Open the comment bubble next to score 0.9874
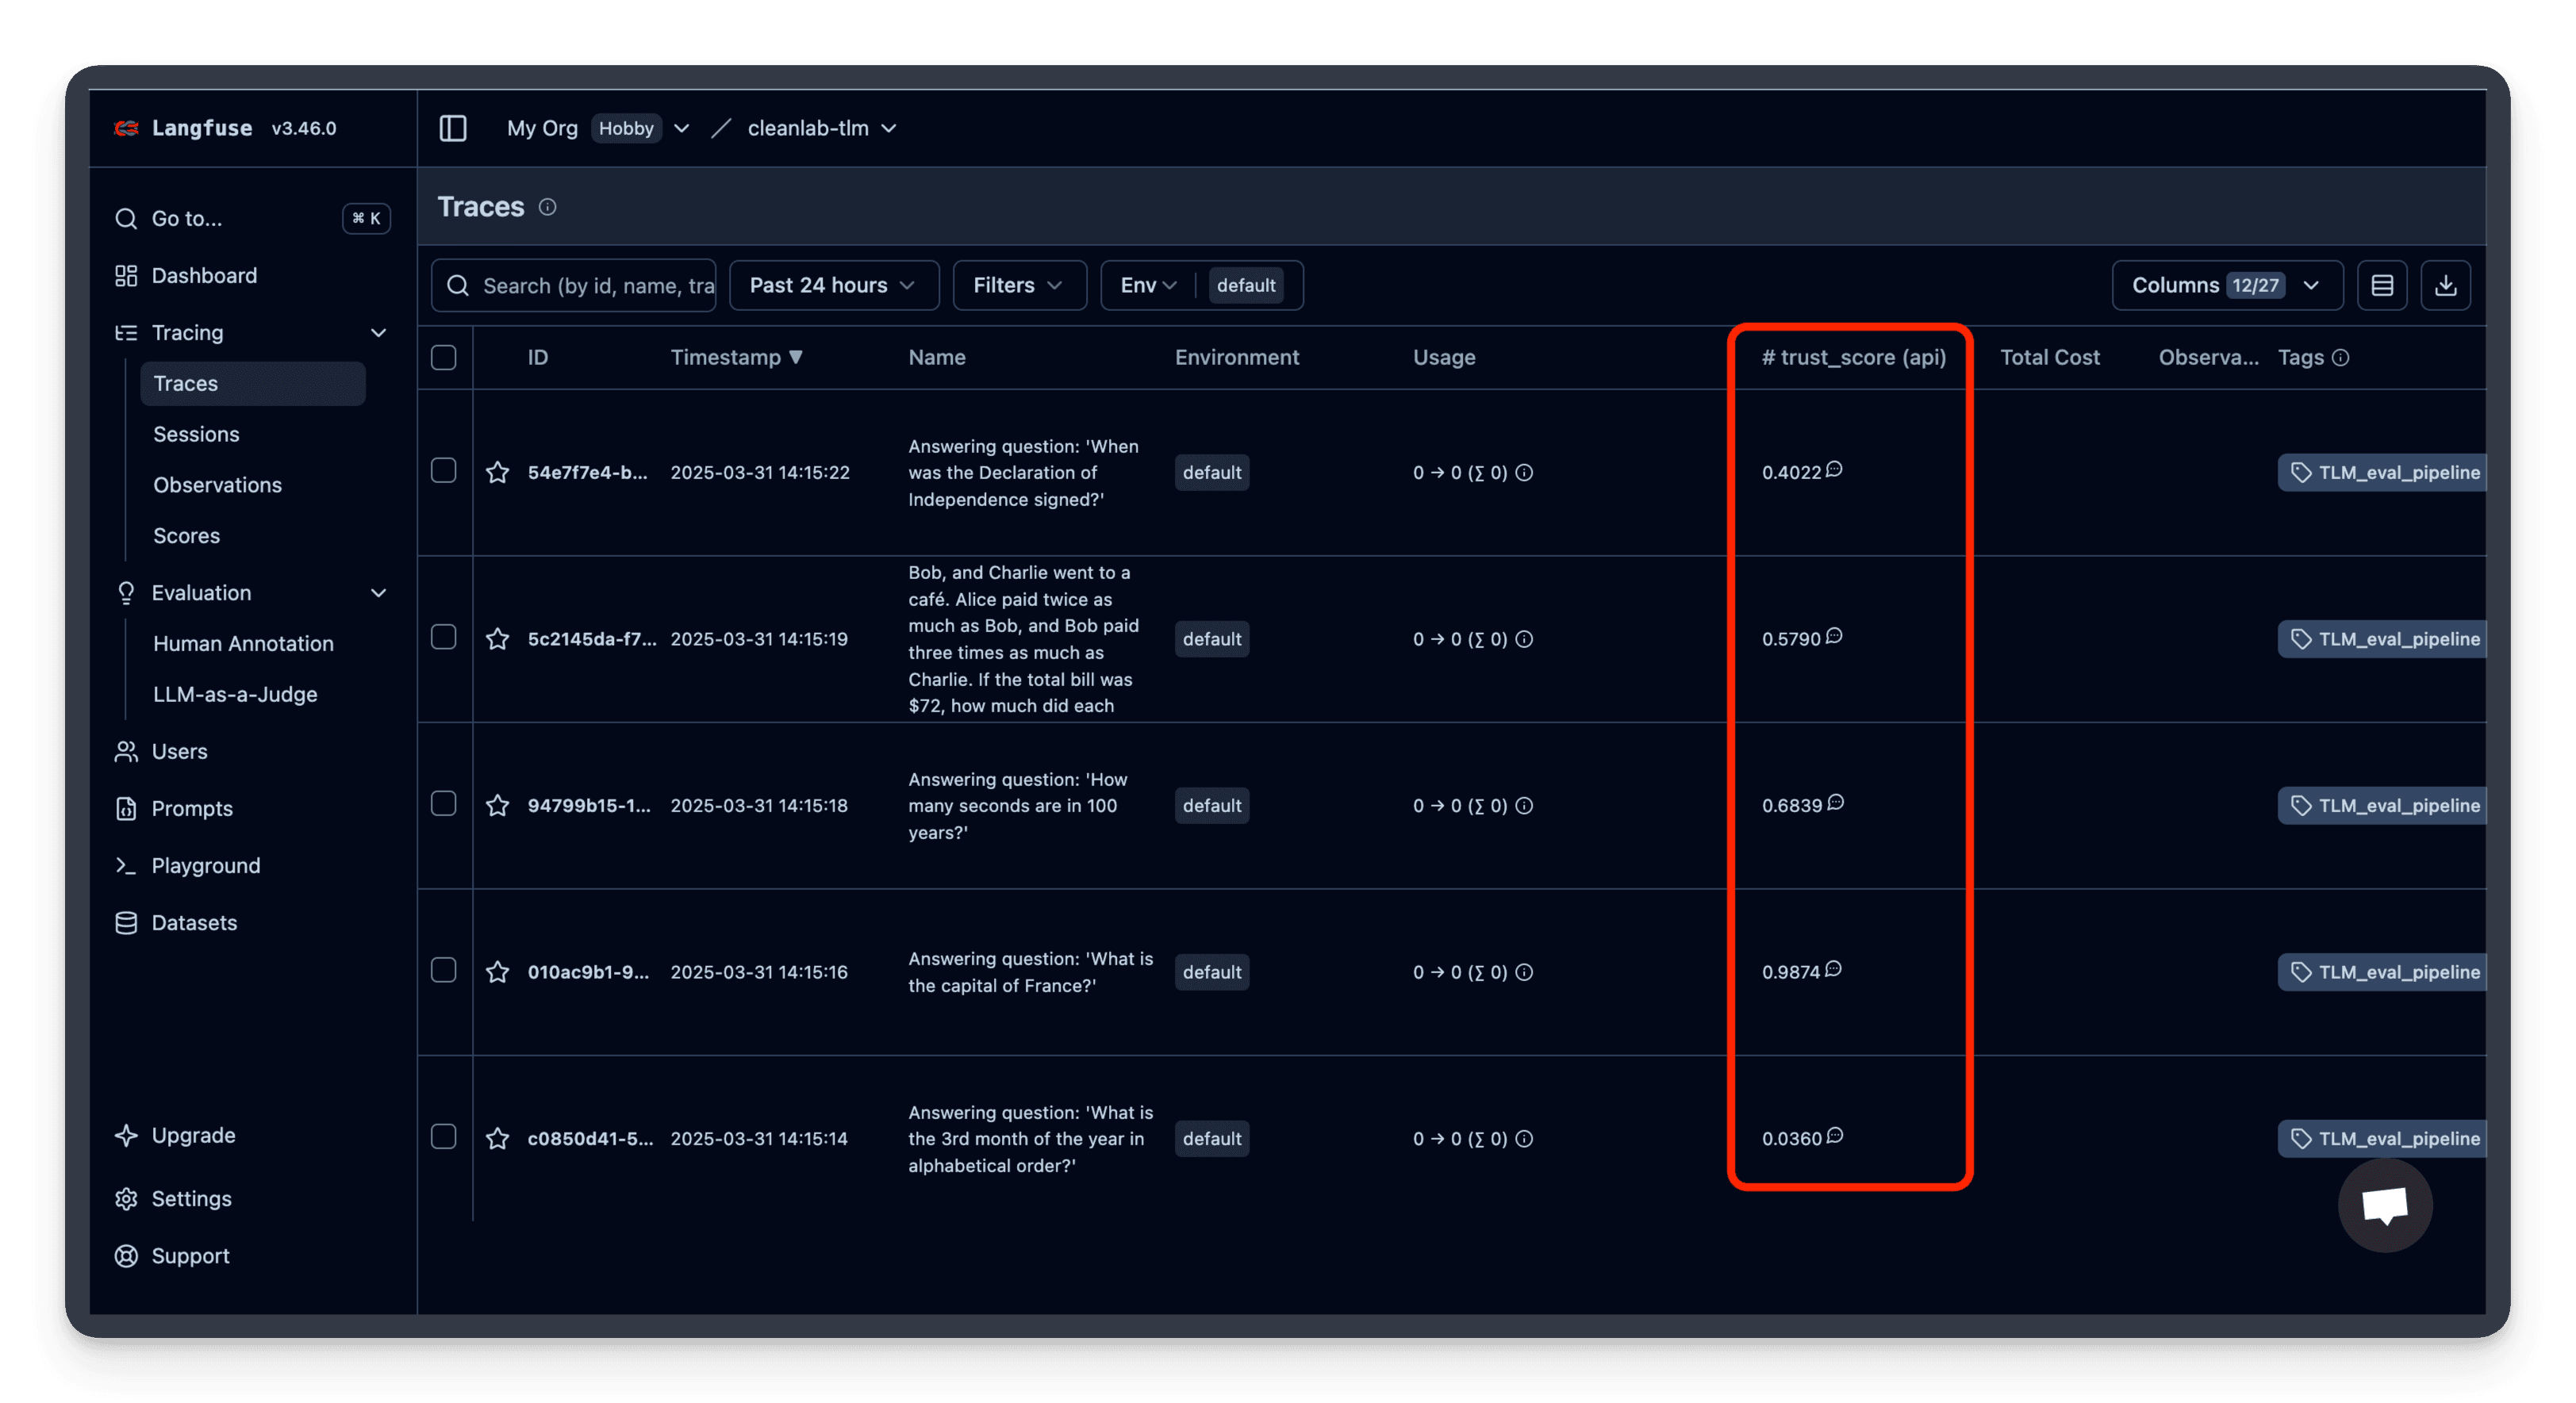Screen dimensions: 2576x1403 1835,969
